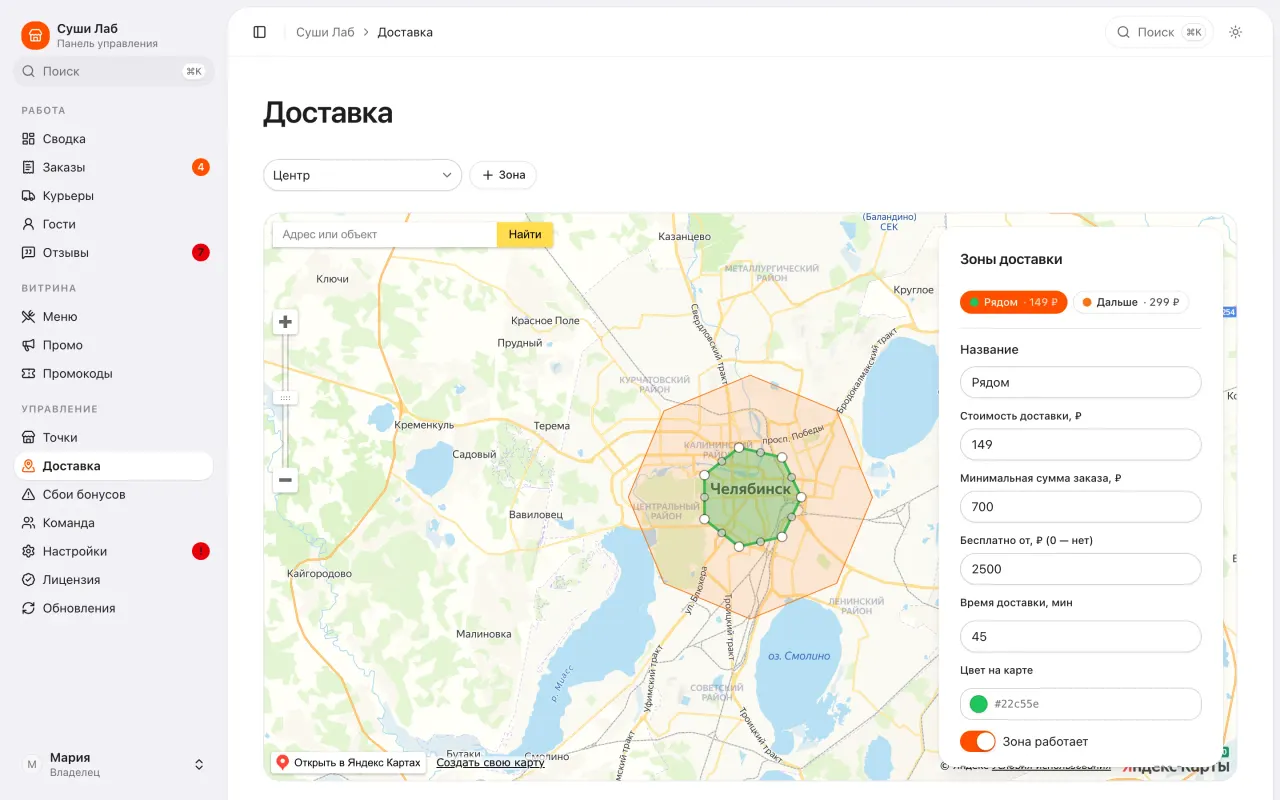Select the Рядом 149 ₽ zone chip
The width and height of the screenshot is (1280, 800).
1013,302
